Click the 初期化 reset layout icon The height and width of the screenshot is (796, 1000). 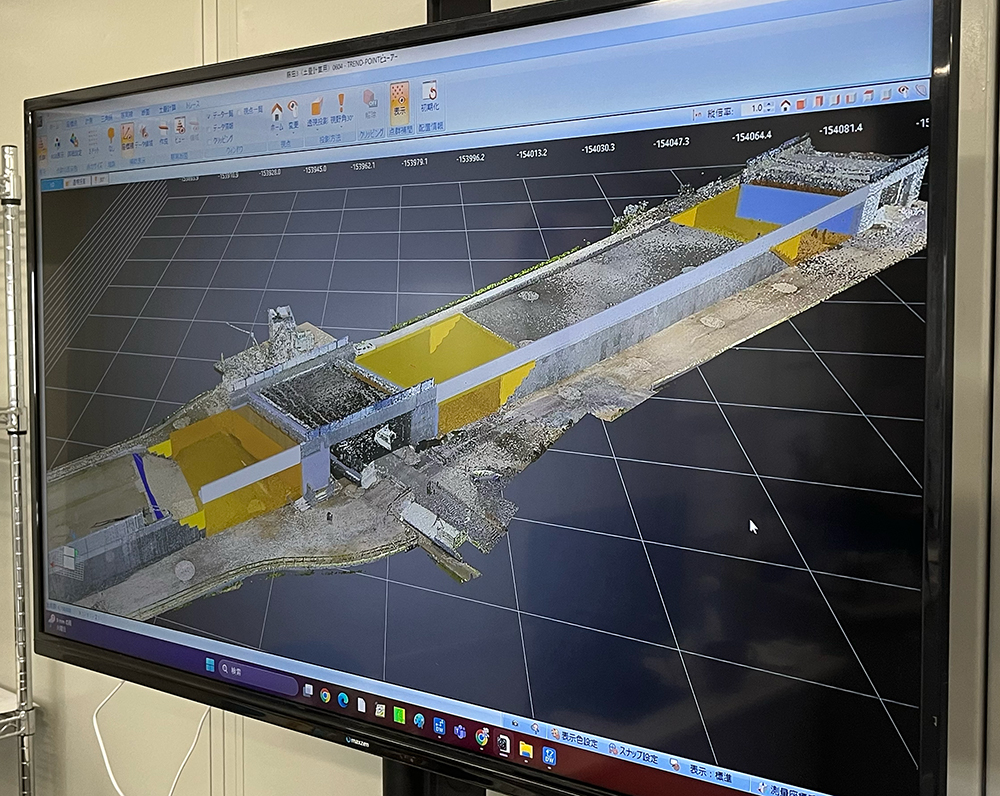point(429,95)
